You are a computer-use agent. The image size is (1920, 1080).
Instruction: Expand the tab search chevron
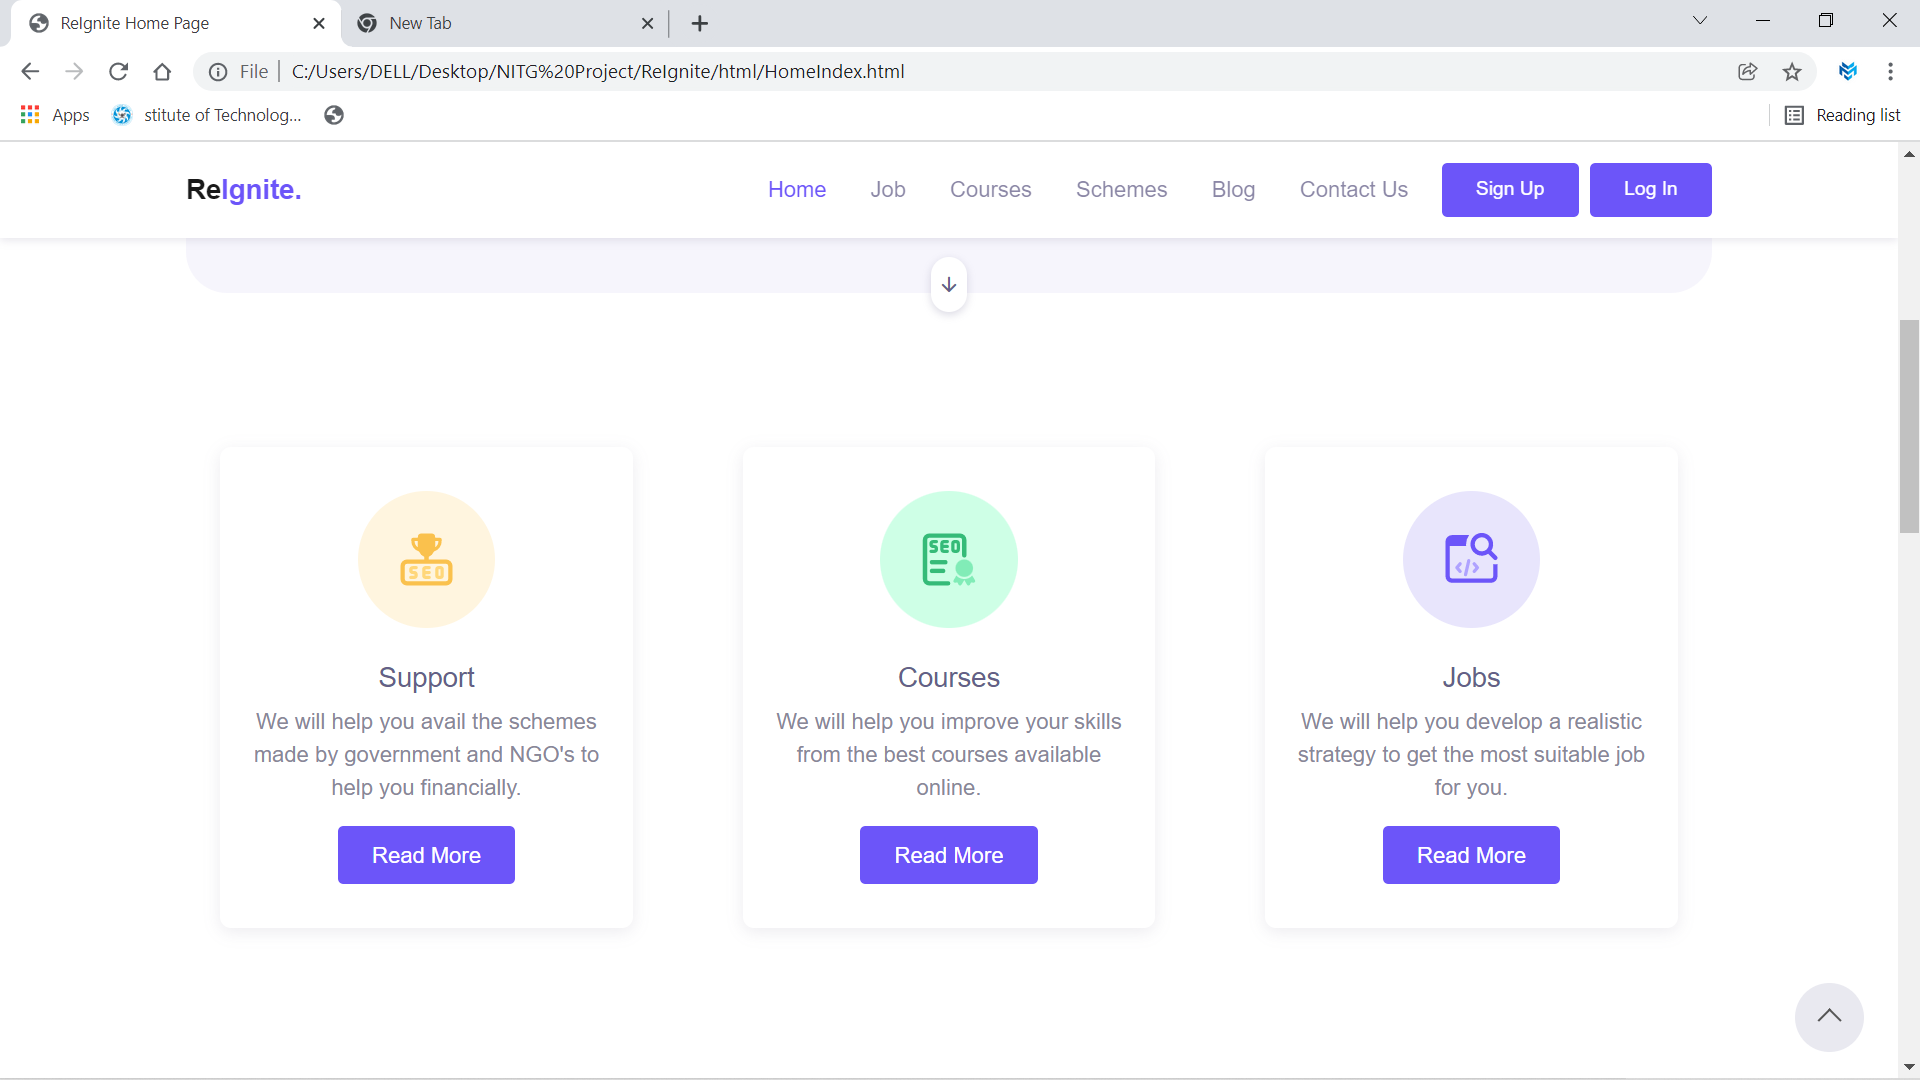(1700, 21)
